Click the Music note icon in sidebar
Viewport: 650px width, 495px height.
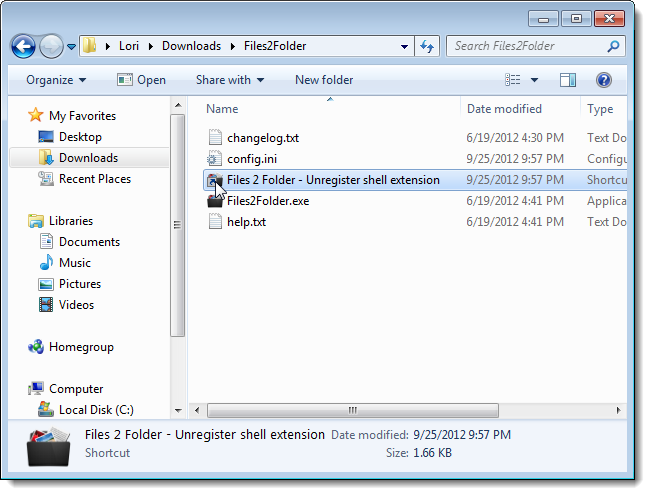(x=46, y=262)
